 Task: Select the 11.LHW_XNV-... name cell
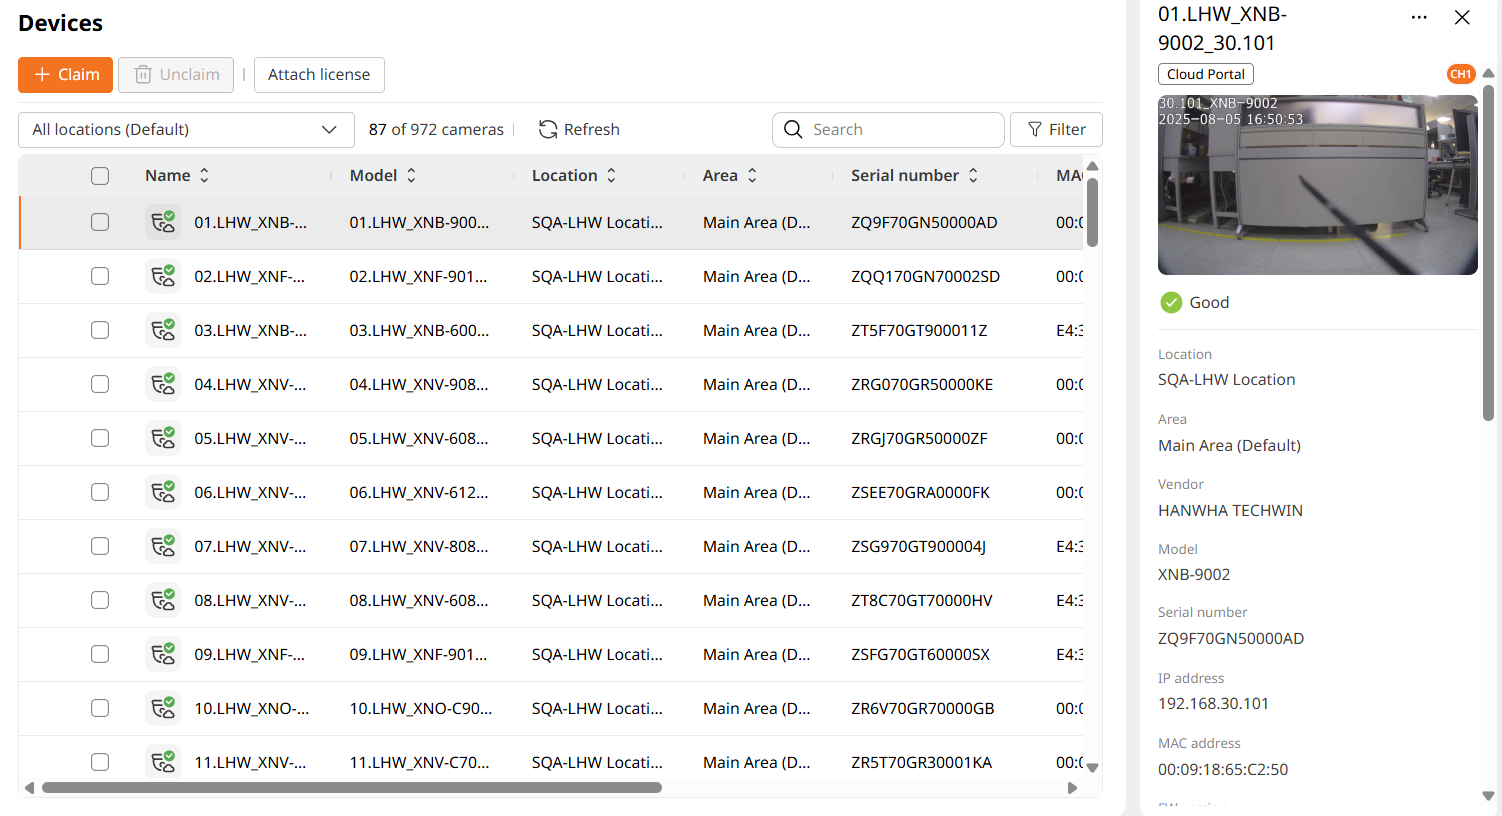pyautogui.click(x=250, y=762)
